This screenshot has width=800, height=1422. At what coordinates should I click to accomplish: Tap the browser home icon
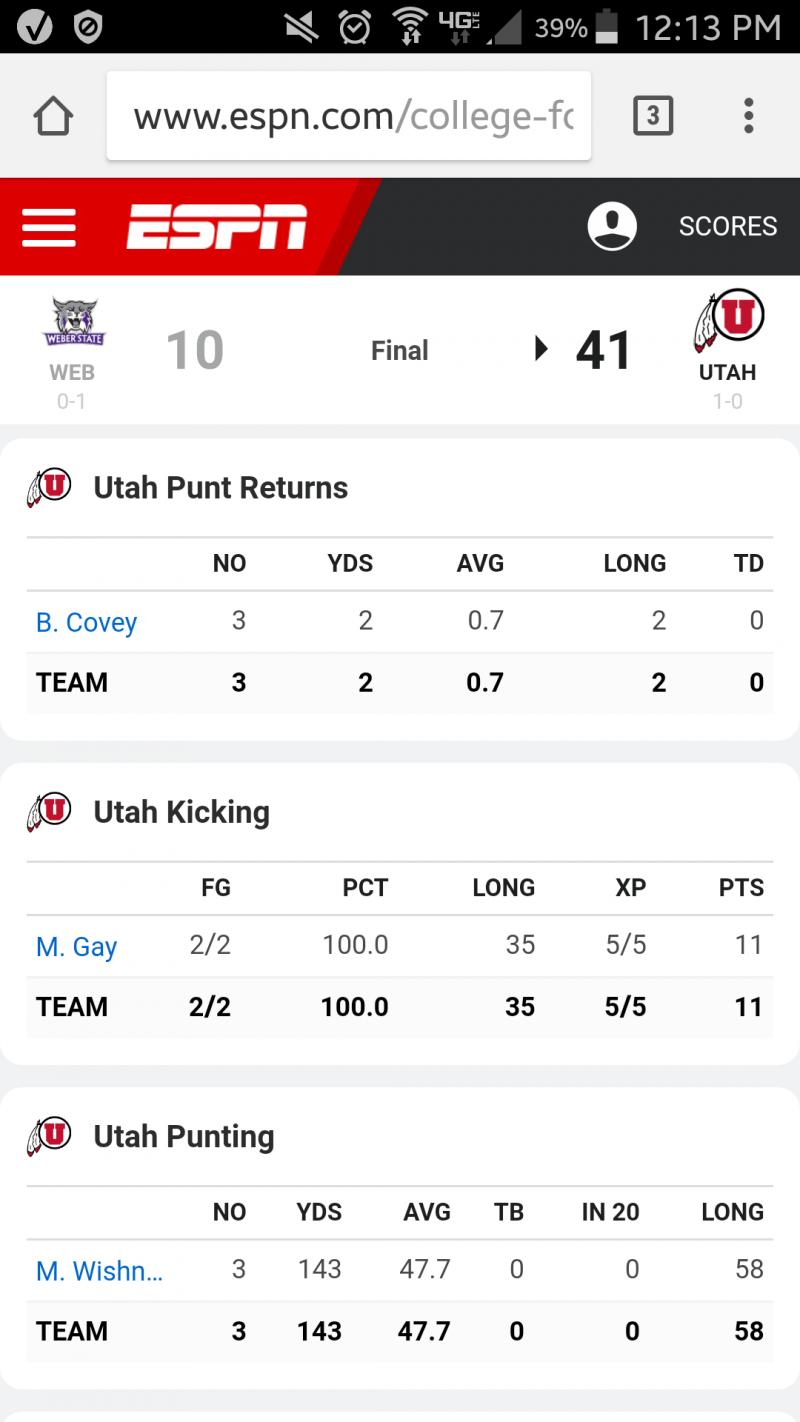click(53, 117)
